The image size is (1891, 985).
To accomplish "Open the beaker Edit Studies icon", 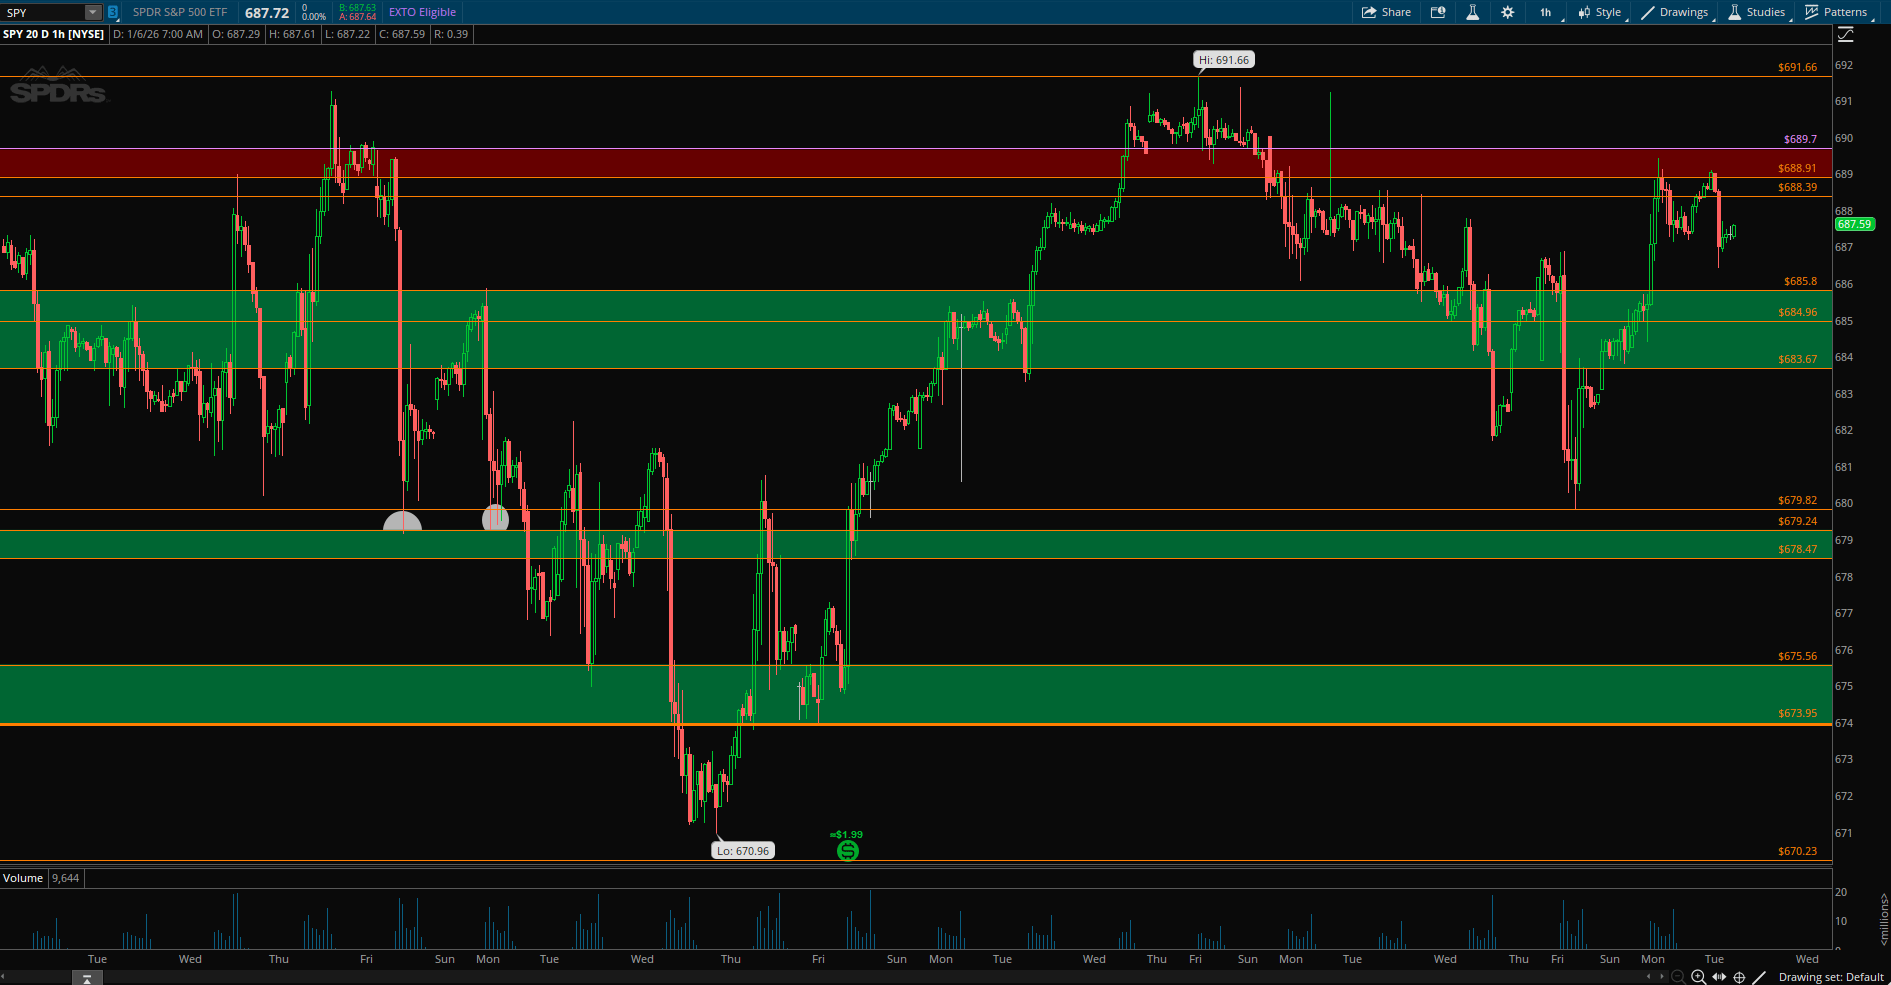I will point(1472,12).
